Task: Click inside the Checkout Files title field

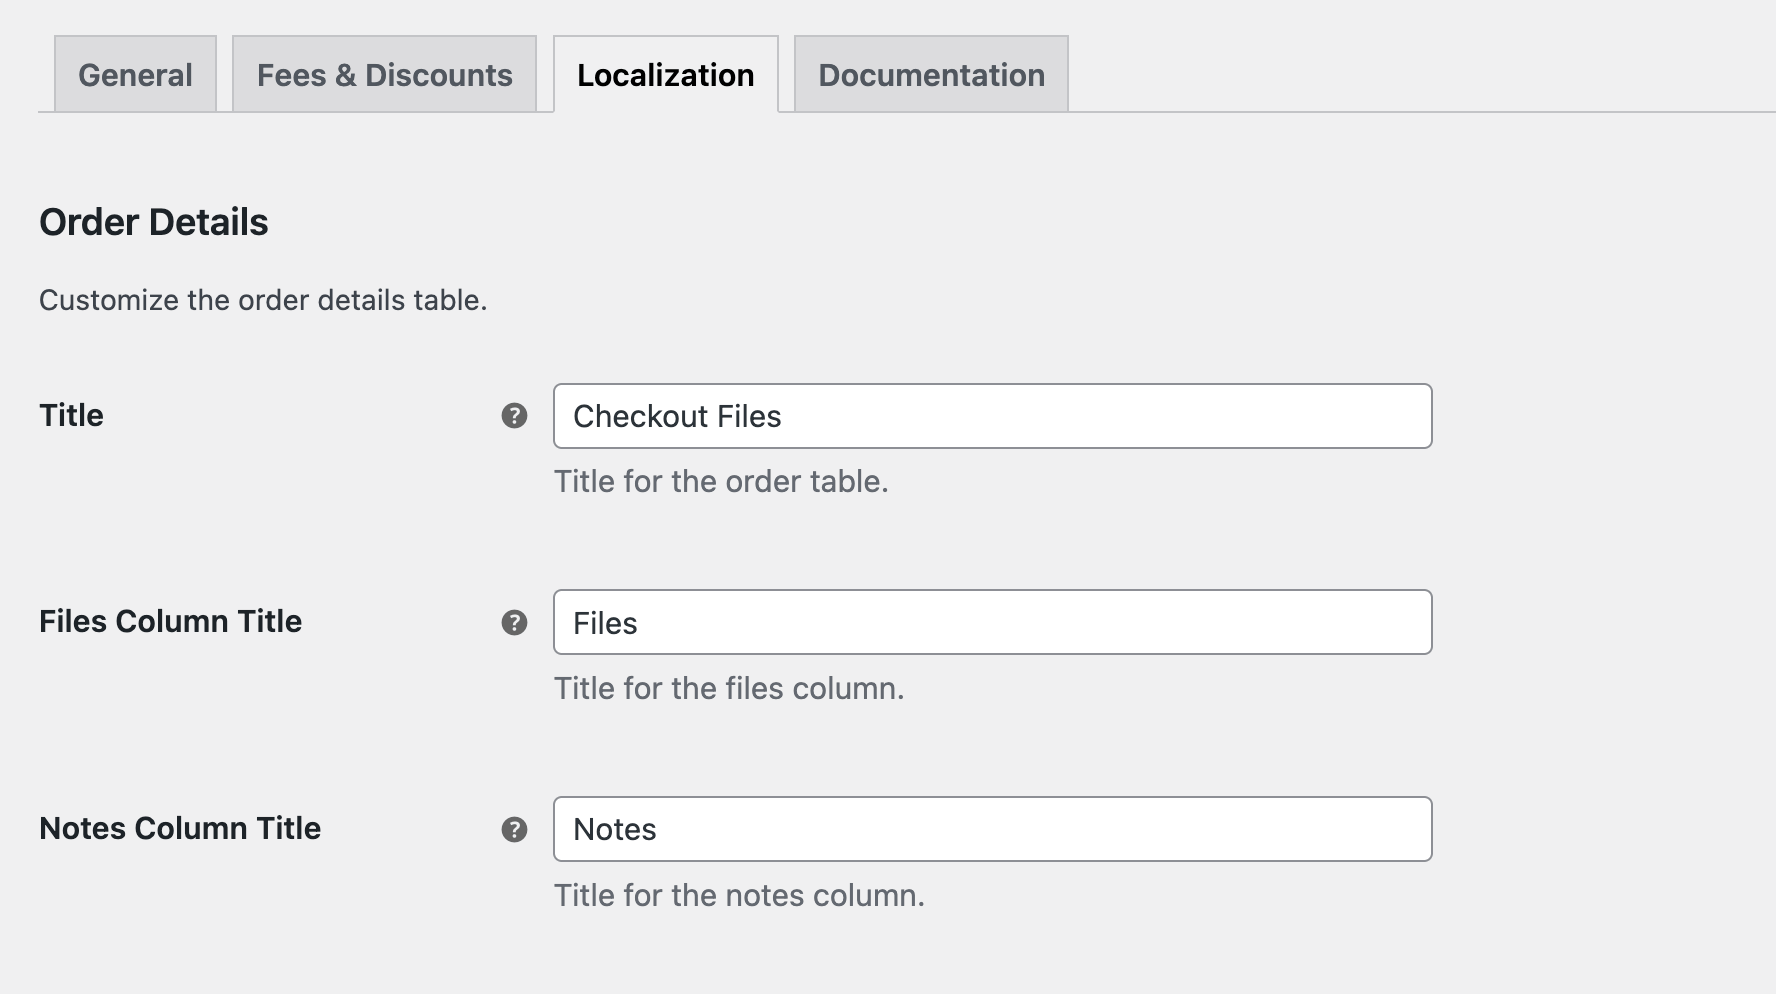Action: [993, 416]
